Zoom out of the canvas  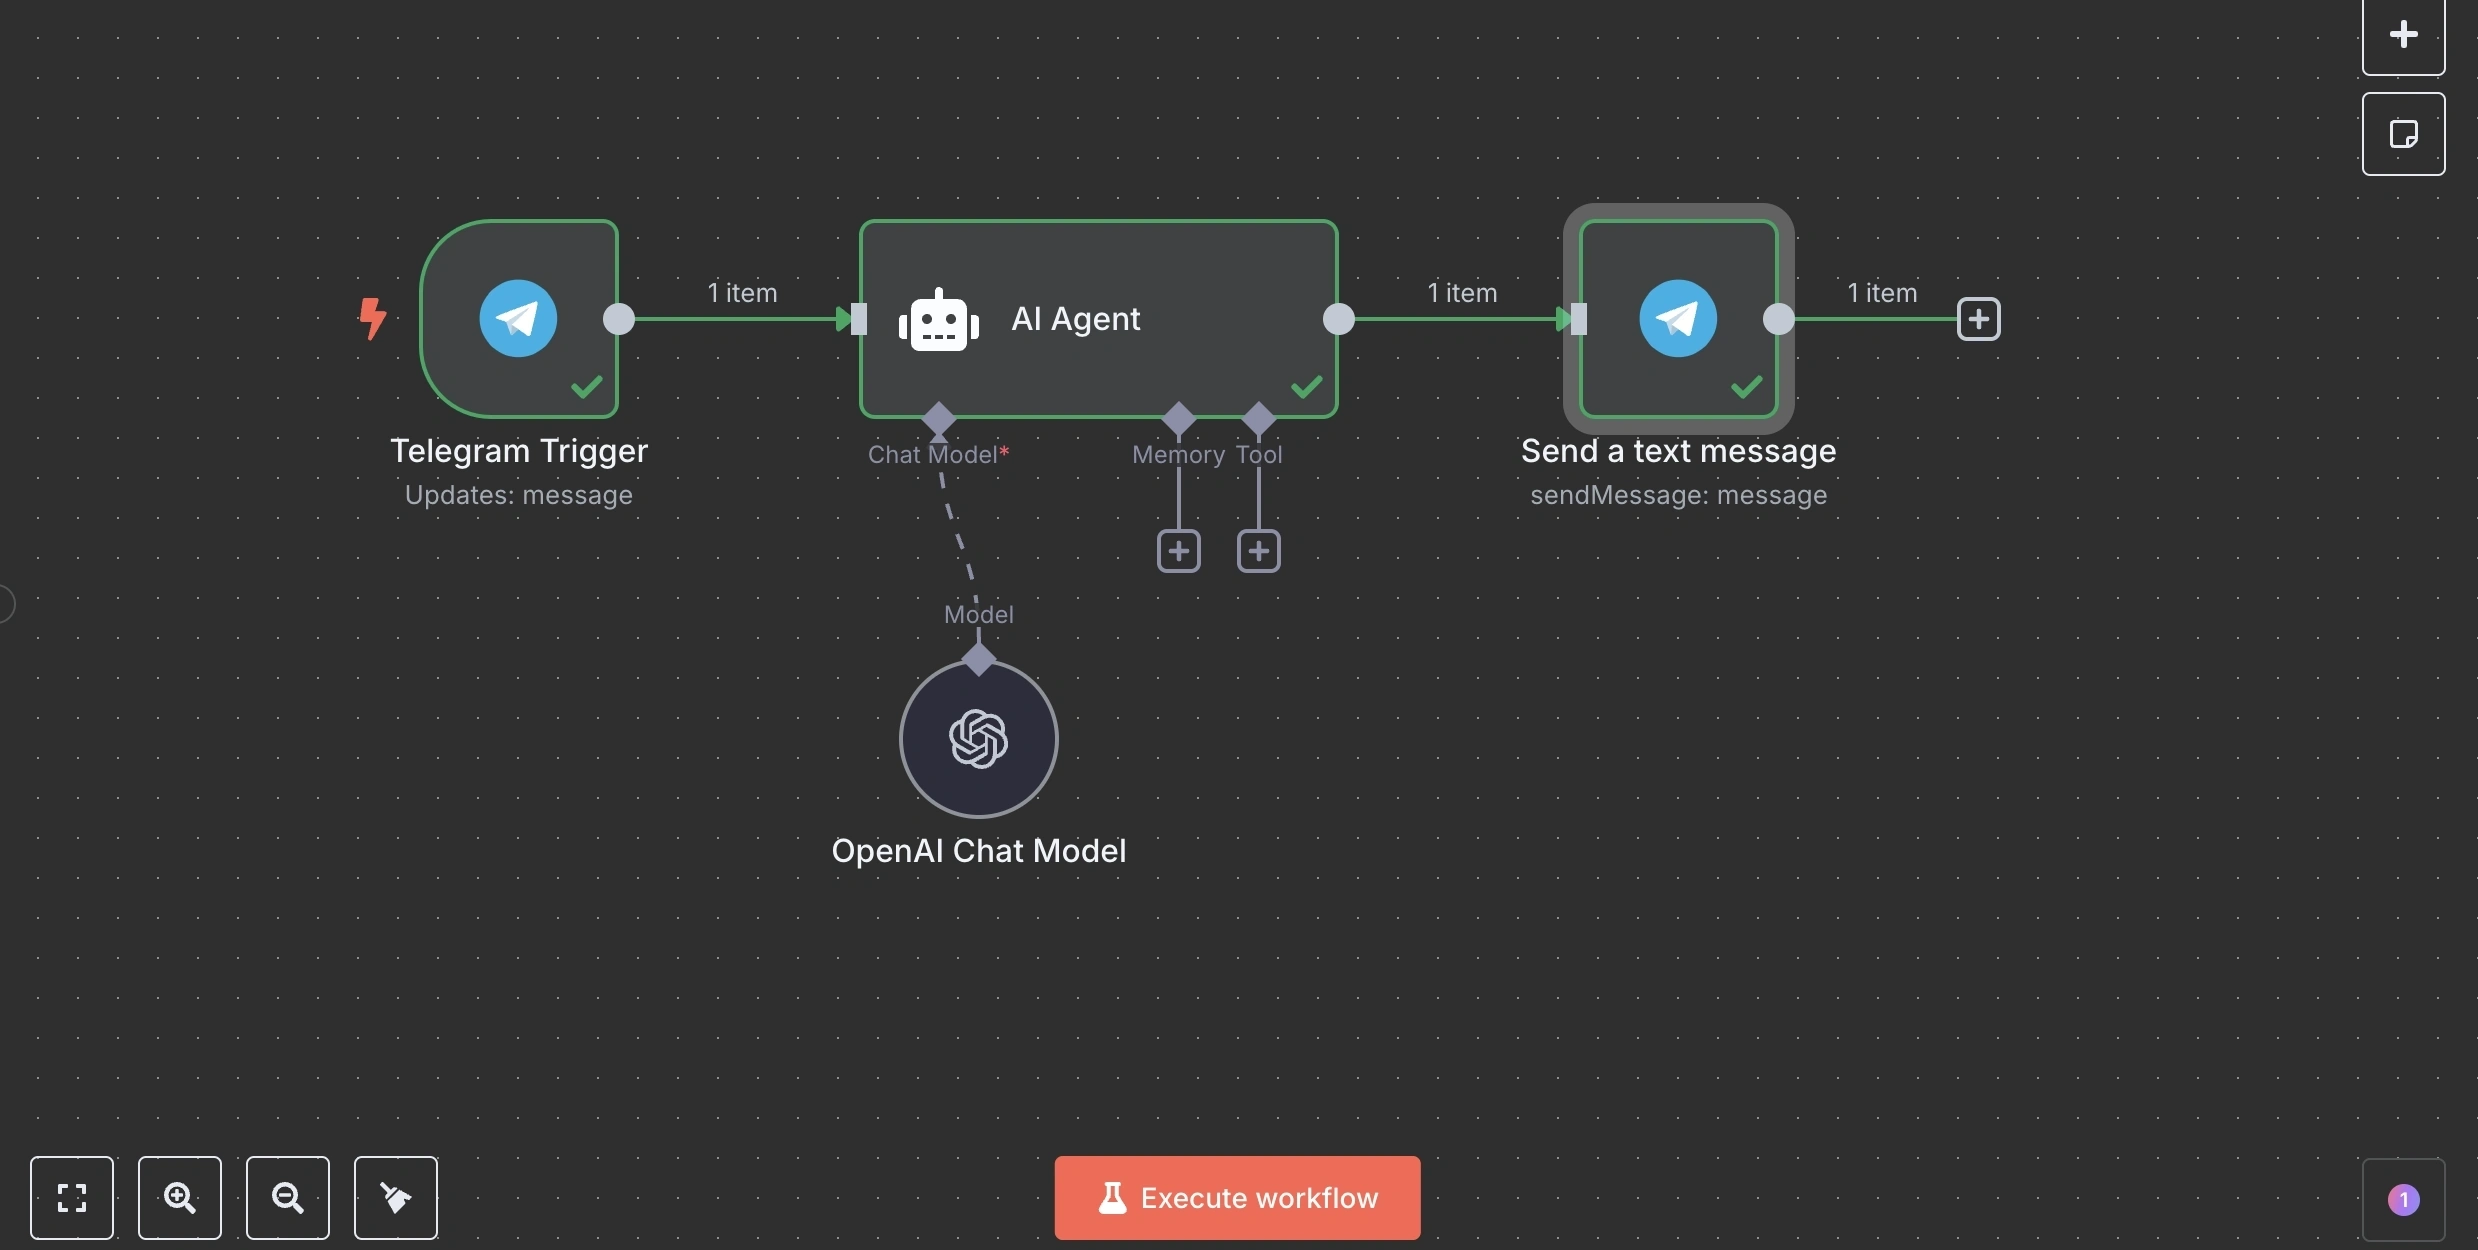287,1197
